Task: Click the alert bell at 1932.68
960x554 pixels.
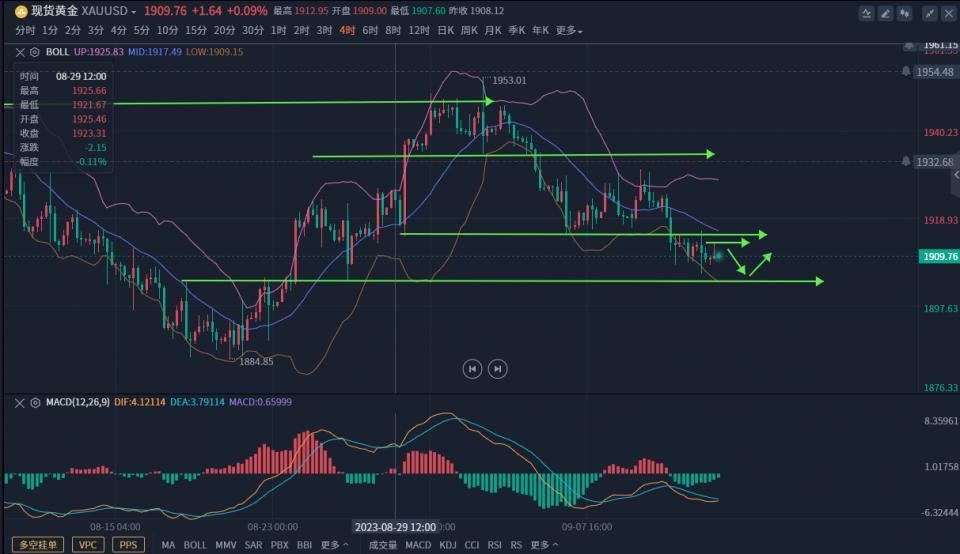Action: pos(906,162)
